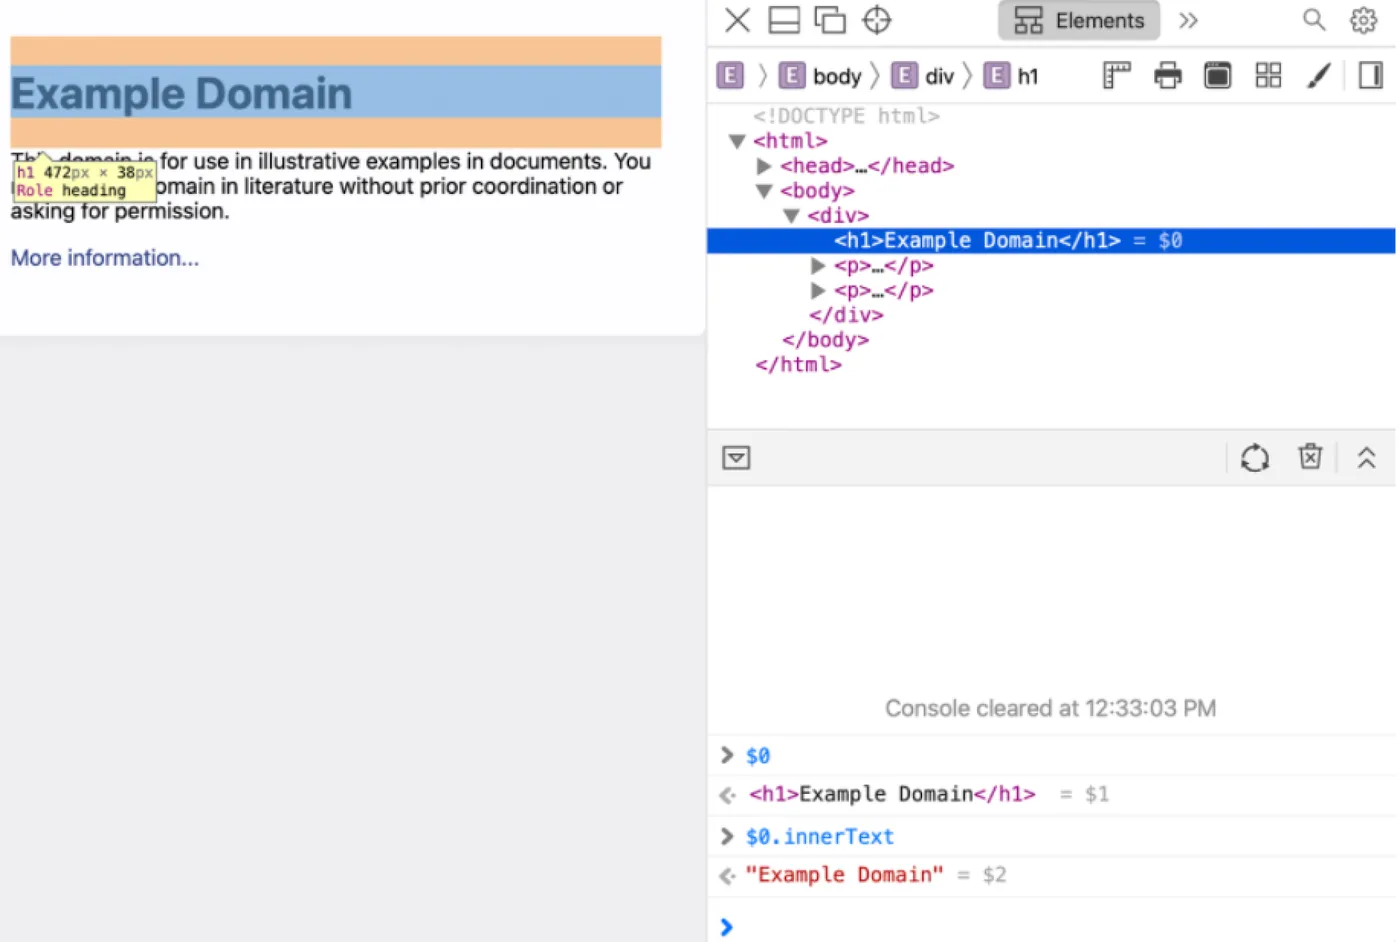Viewport: 1400px width, 942px height.
Task: Dock the inspector to the bottom
Action: pyautogui.click(x=784, y=20)
